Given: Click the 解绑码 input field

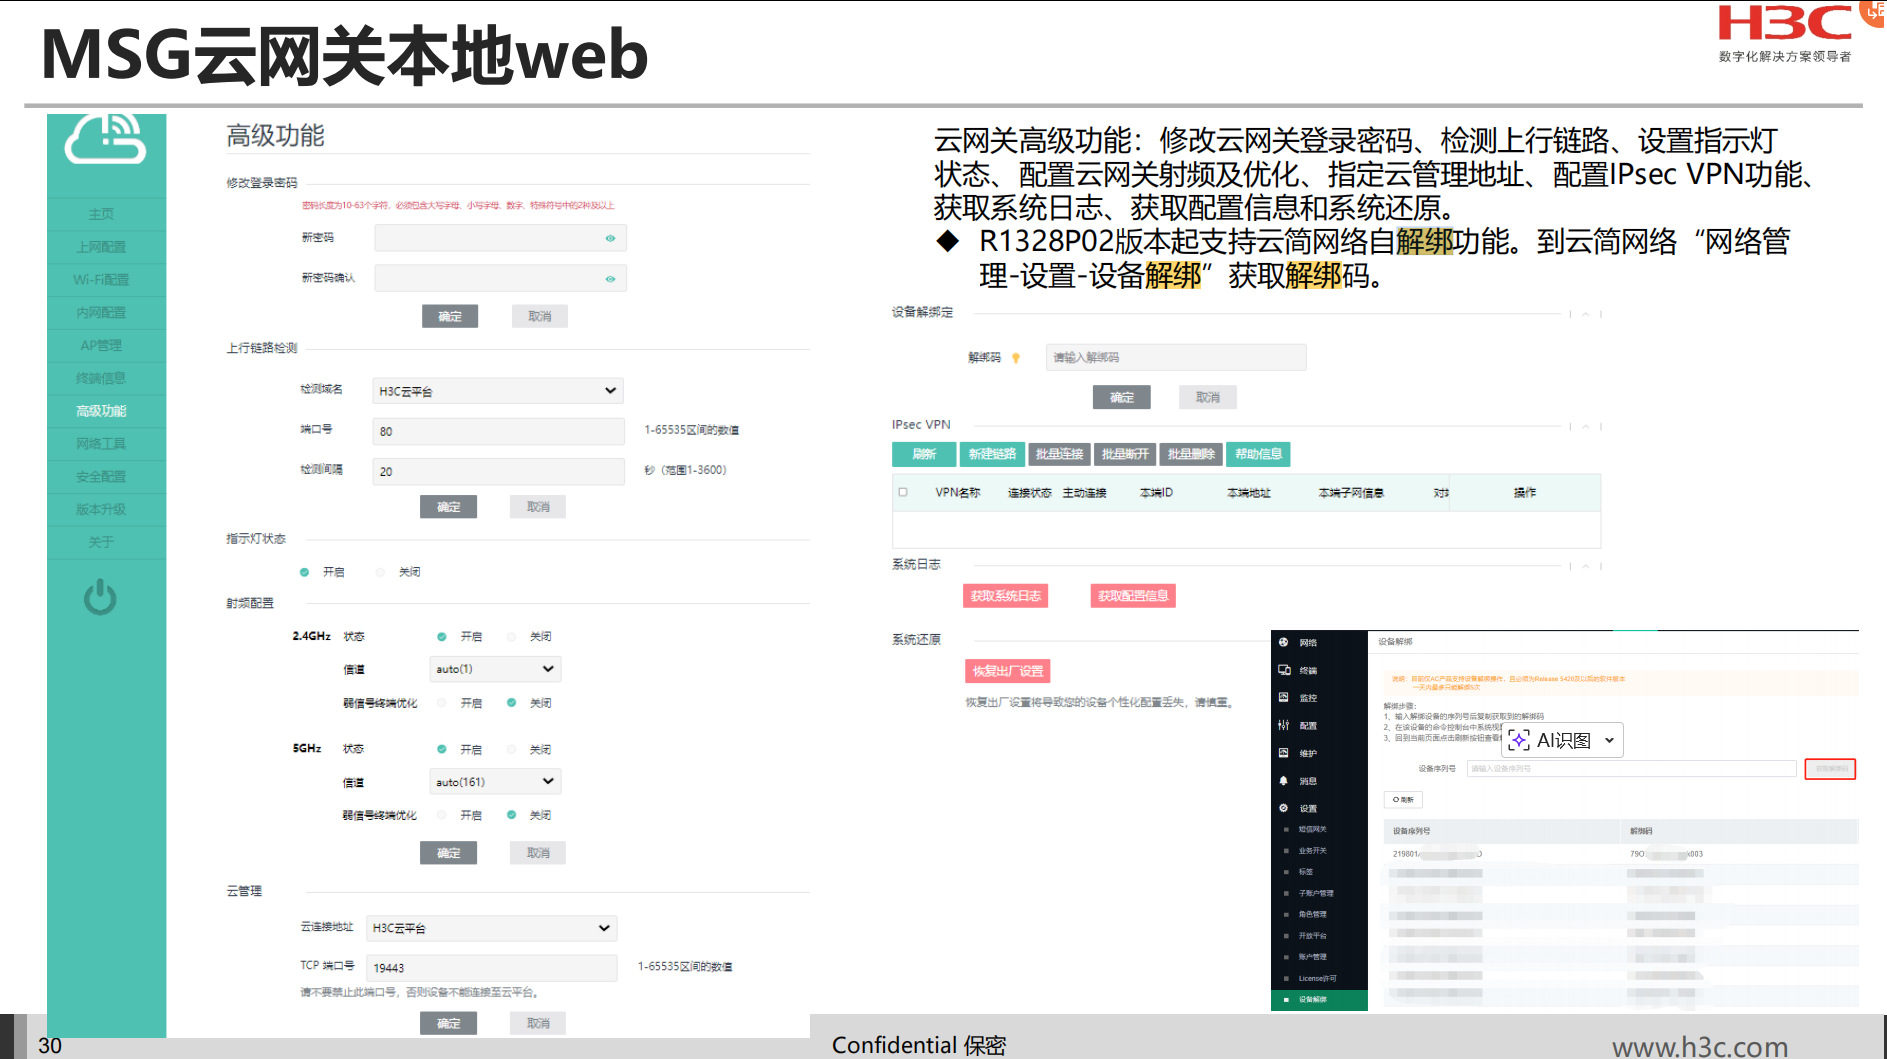Looking at the screenshot, I should coord(1176,357).
